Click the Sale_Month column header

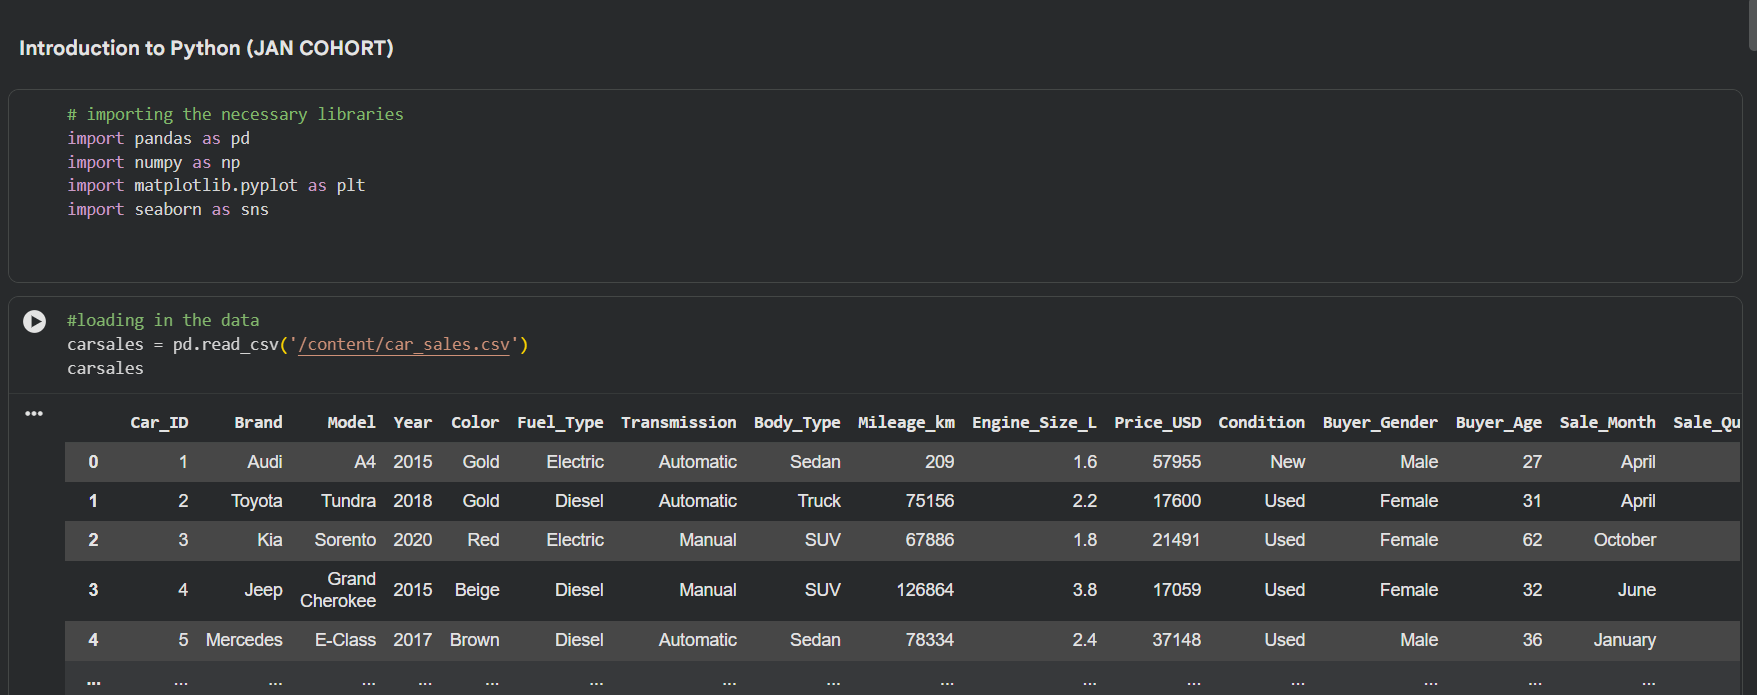1608,422
